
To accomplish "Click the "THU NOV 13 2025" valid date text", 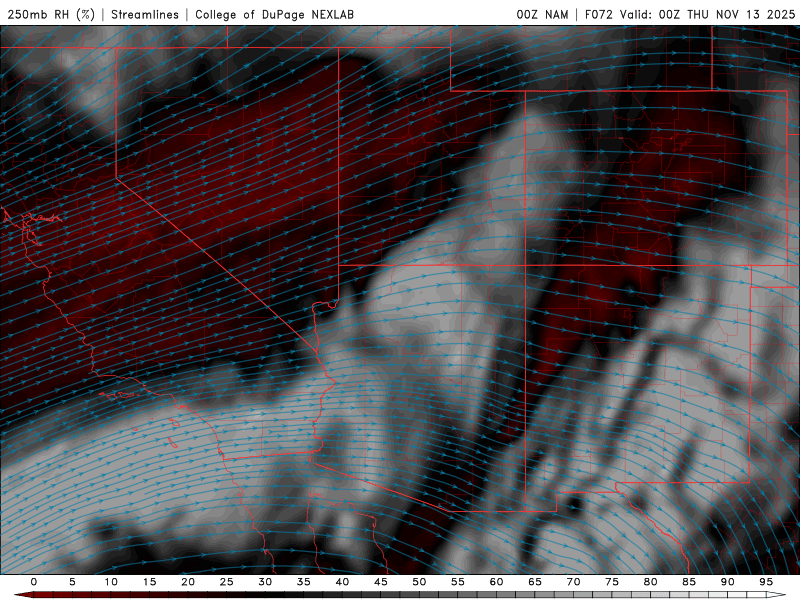I will click(741, 14).
